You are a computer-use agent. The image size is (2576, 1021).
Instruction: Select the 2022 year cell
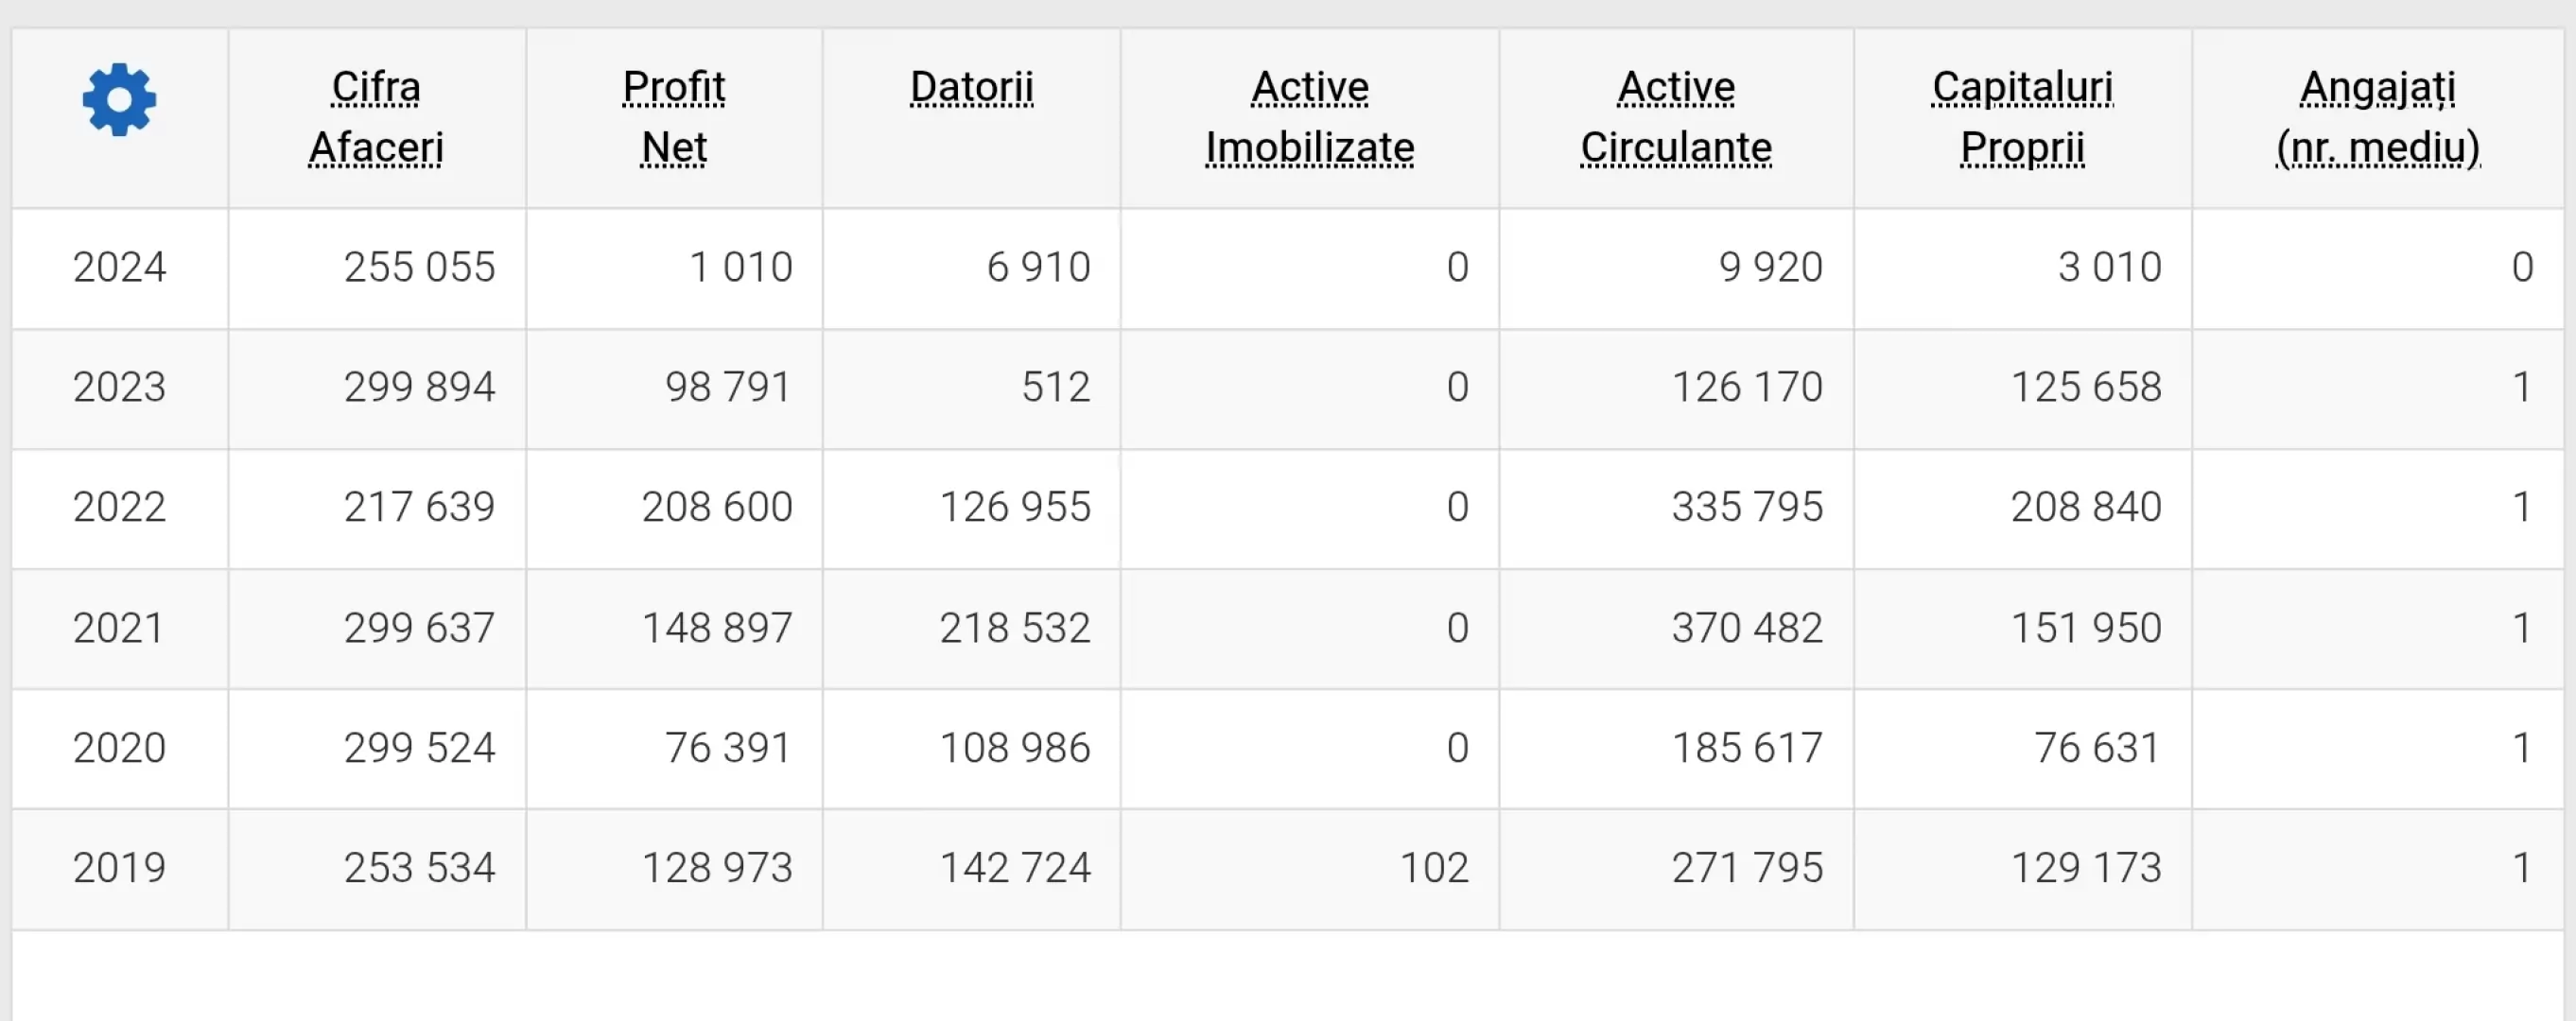119,507
